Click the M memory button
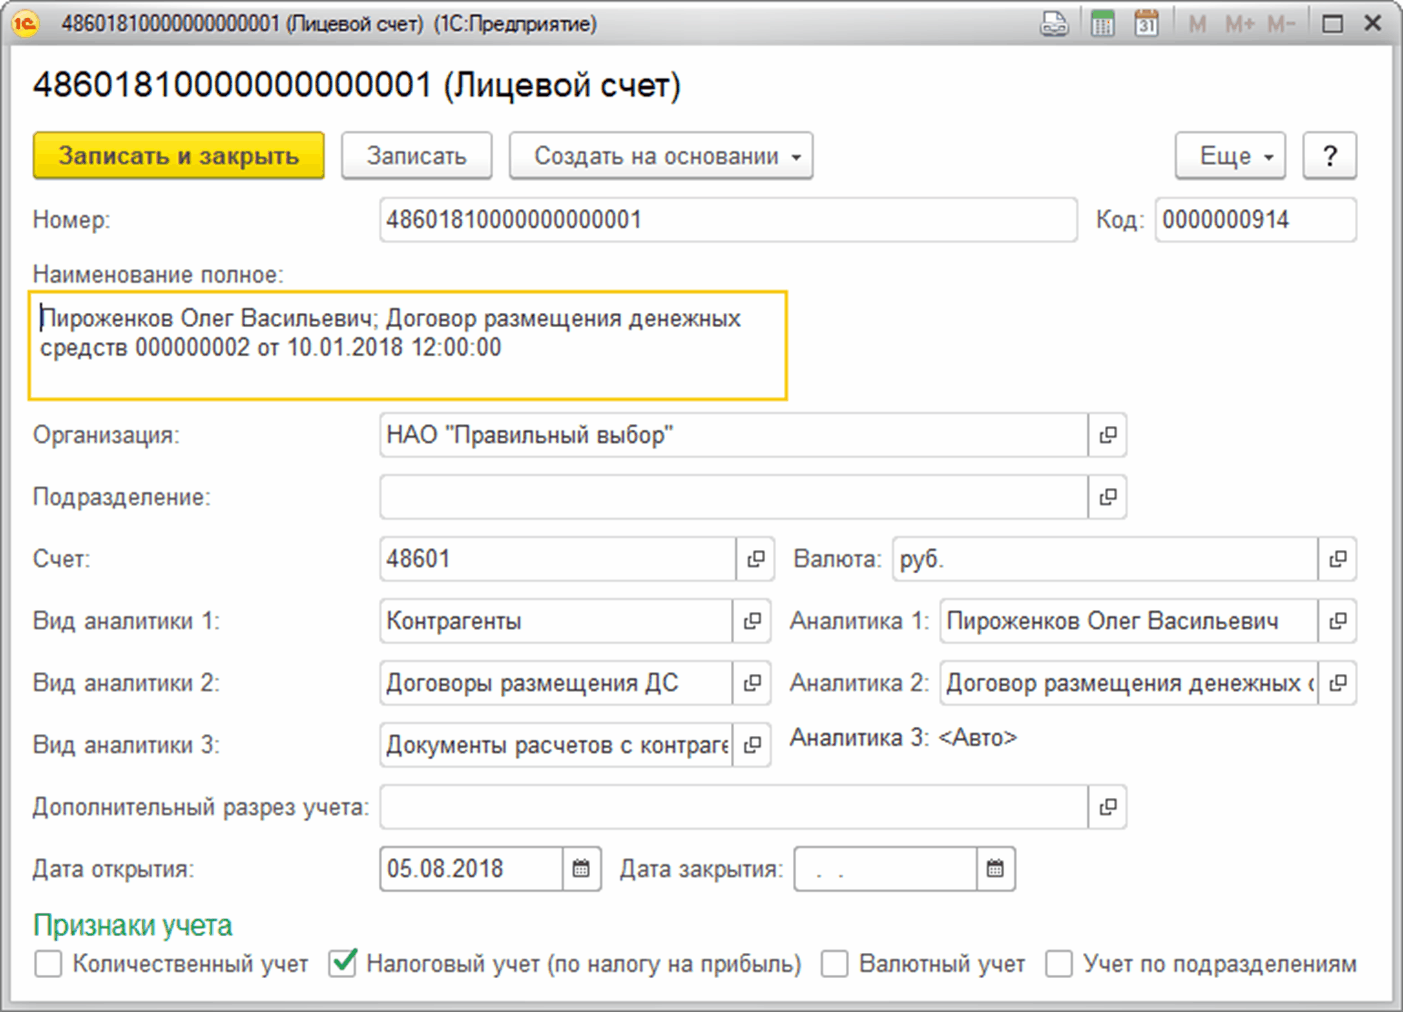This screenshot has height=1012, width=1403. coord(1197,23)
